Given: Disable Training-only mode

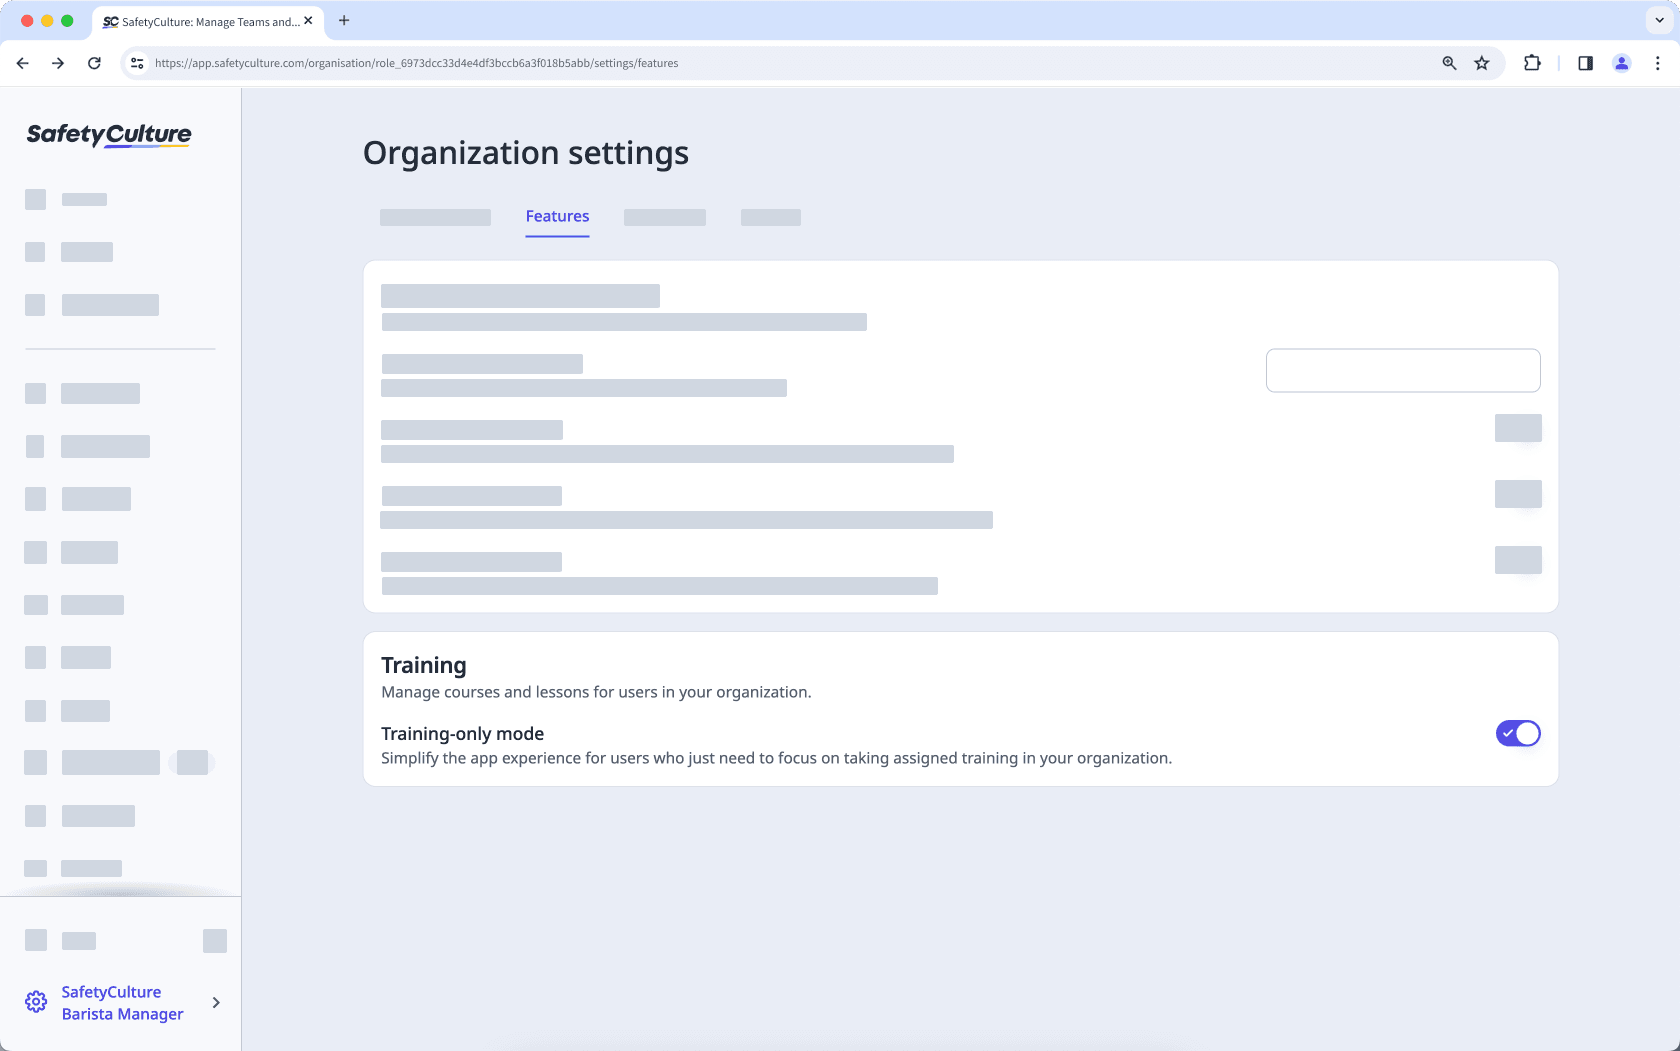Looking at the screenshot, I should pyautogui.click(x=1518, y=733).
